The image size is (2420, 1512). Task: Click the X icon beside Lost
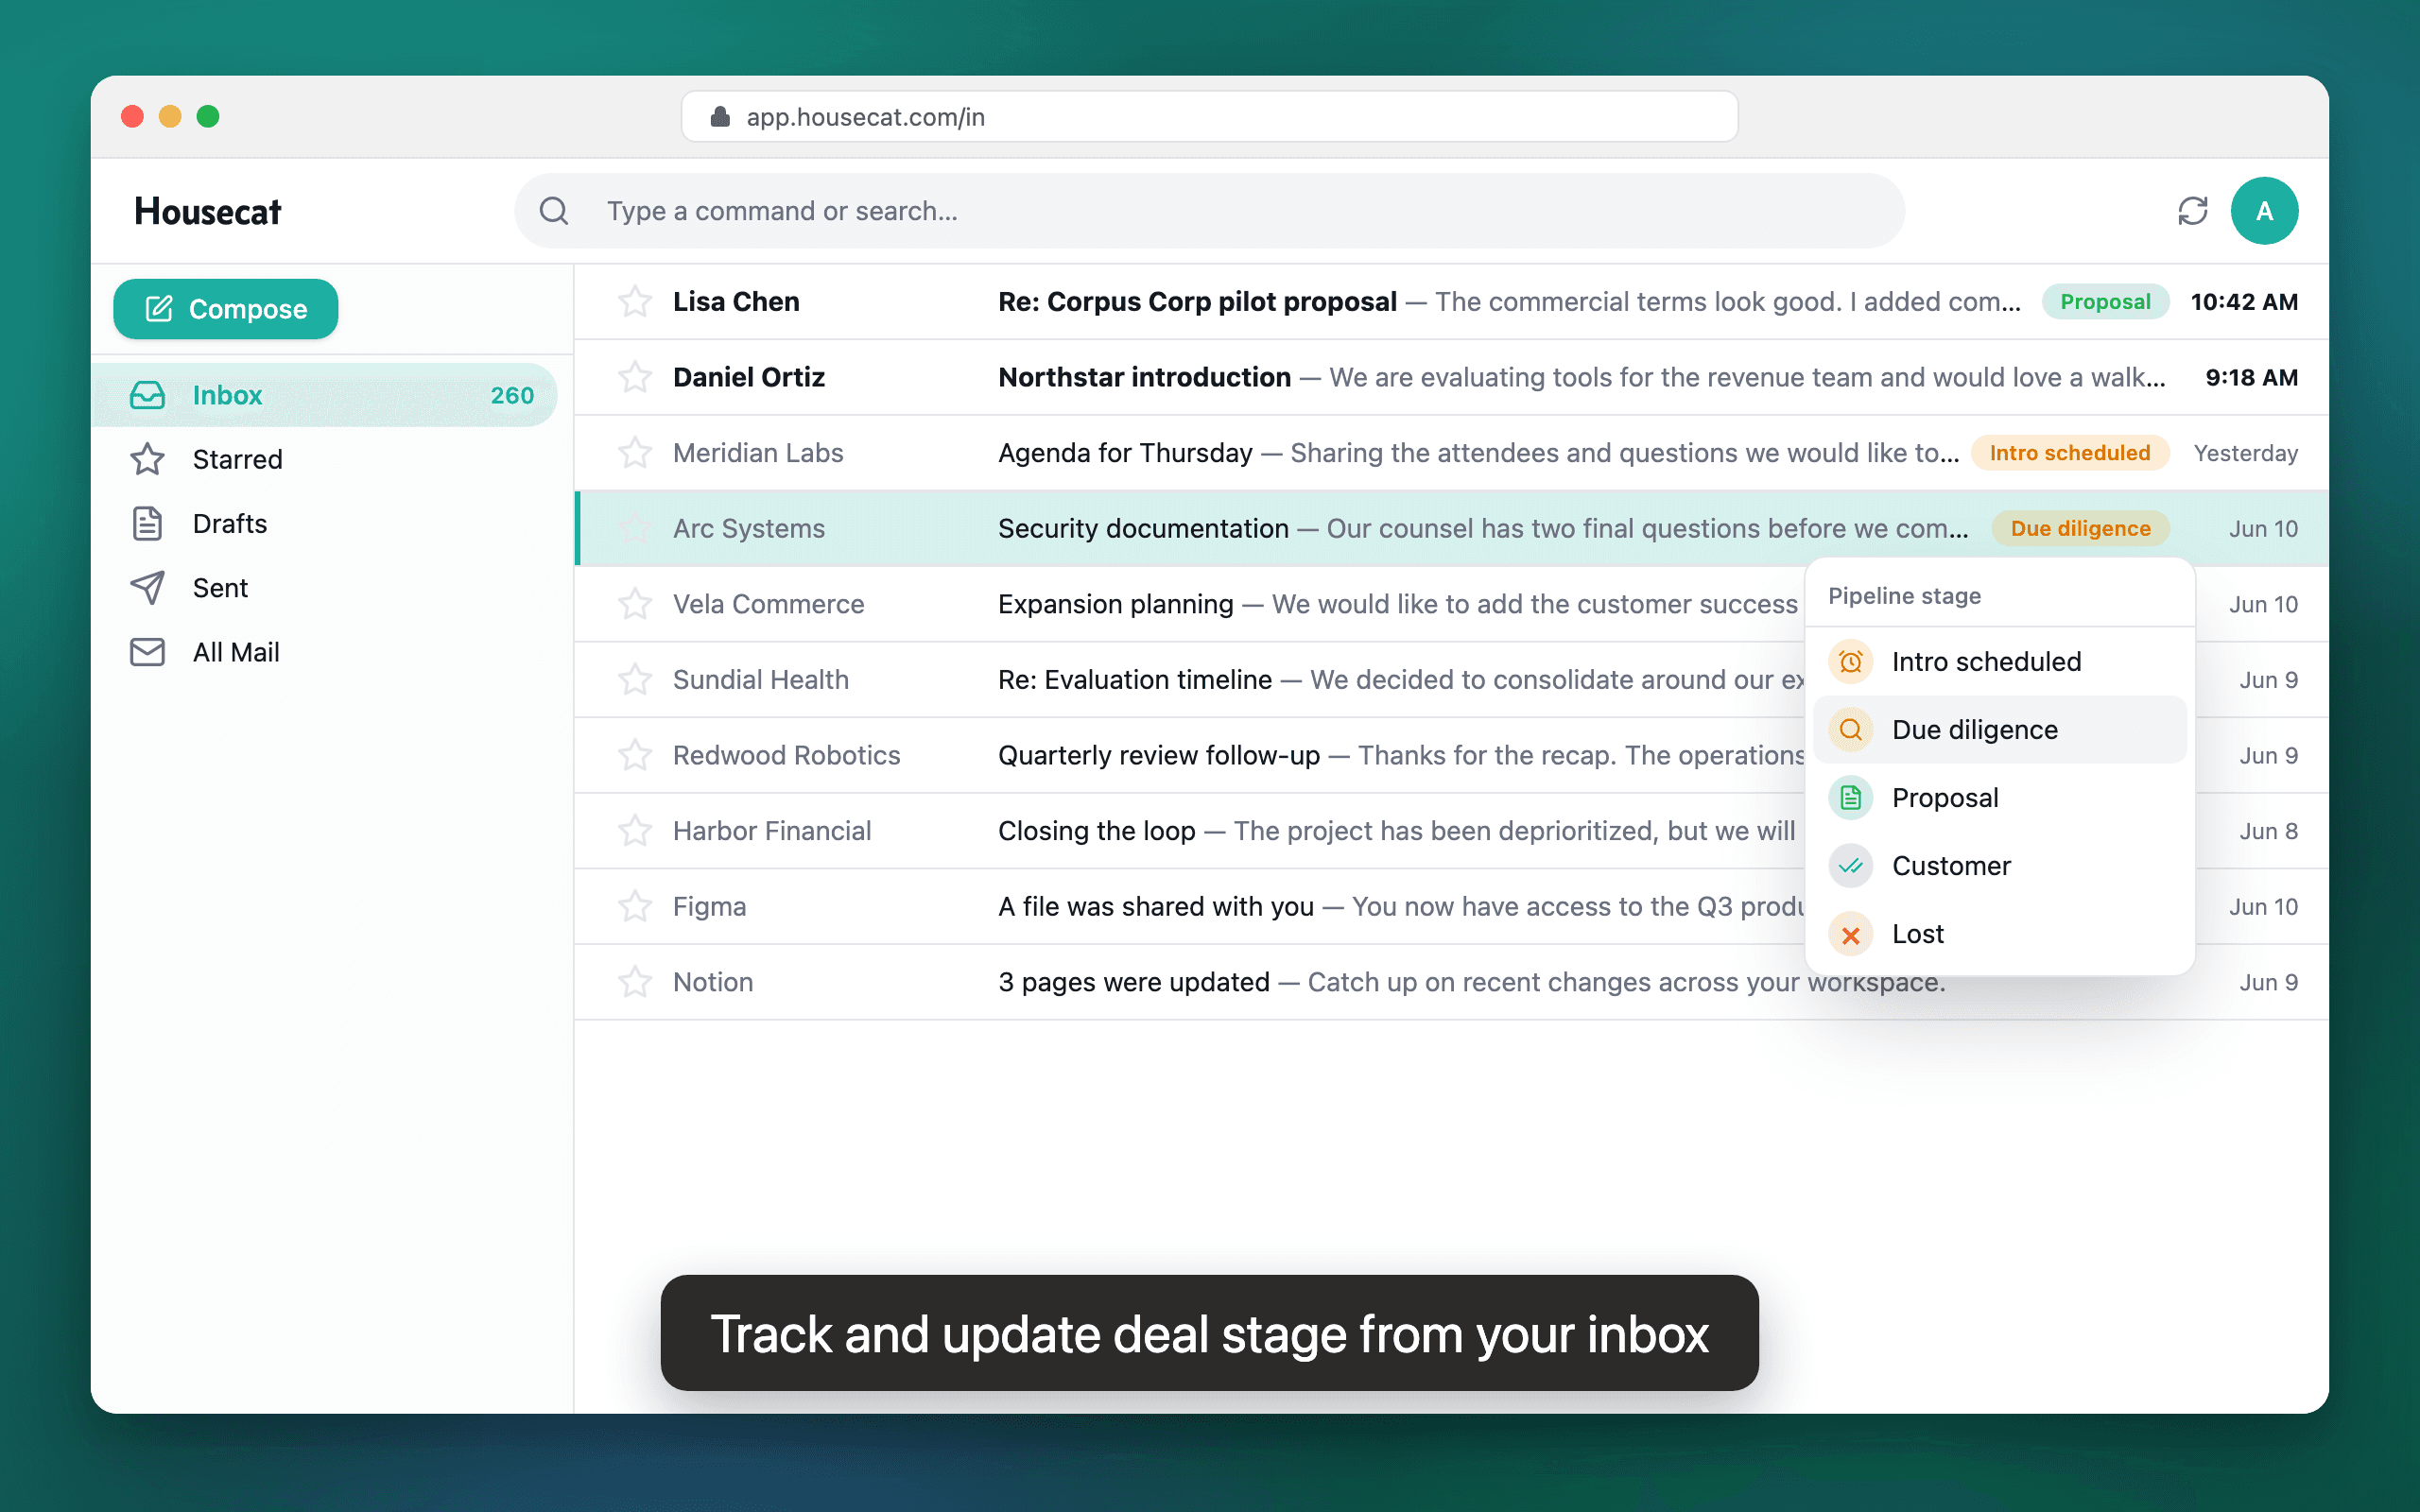(x=1850, y=934)
